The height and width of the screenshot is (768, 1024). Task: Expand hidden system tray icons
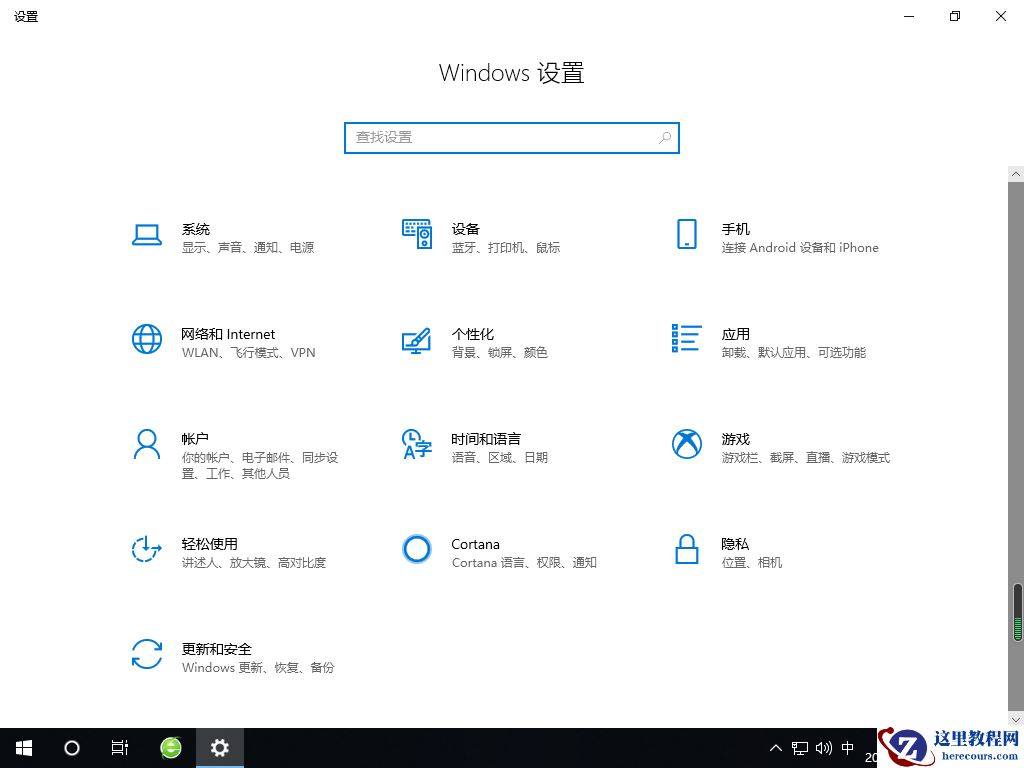click(776, 747)
